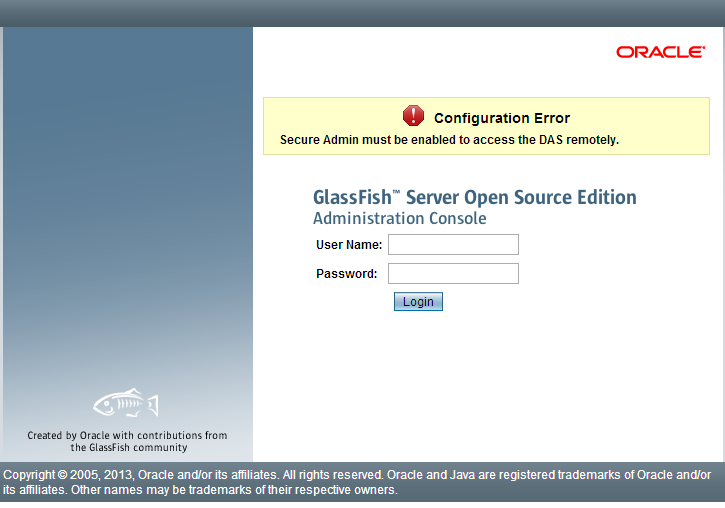Click the "Password:" label
Image resolution: width=725 pixels, height=508 pixels.
(x=346, y=274)
